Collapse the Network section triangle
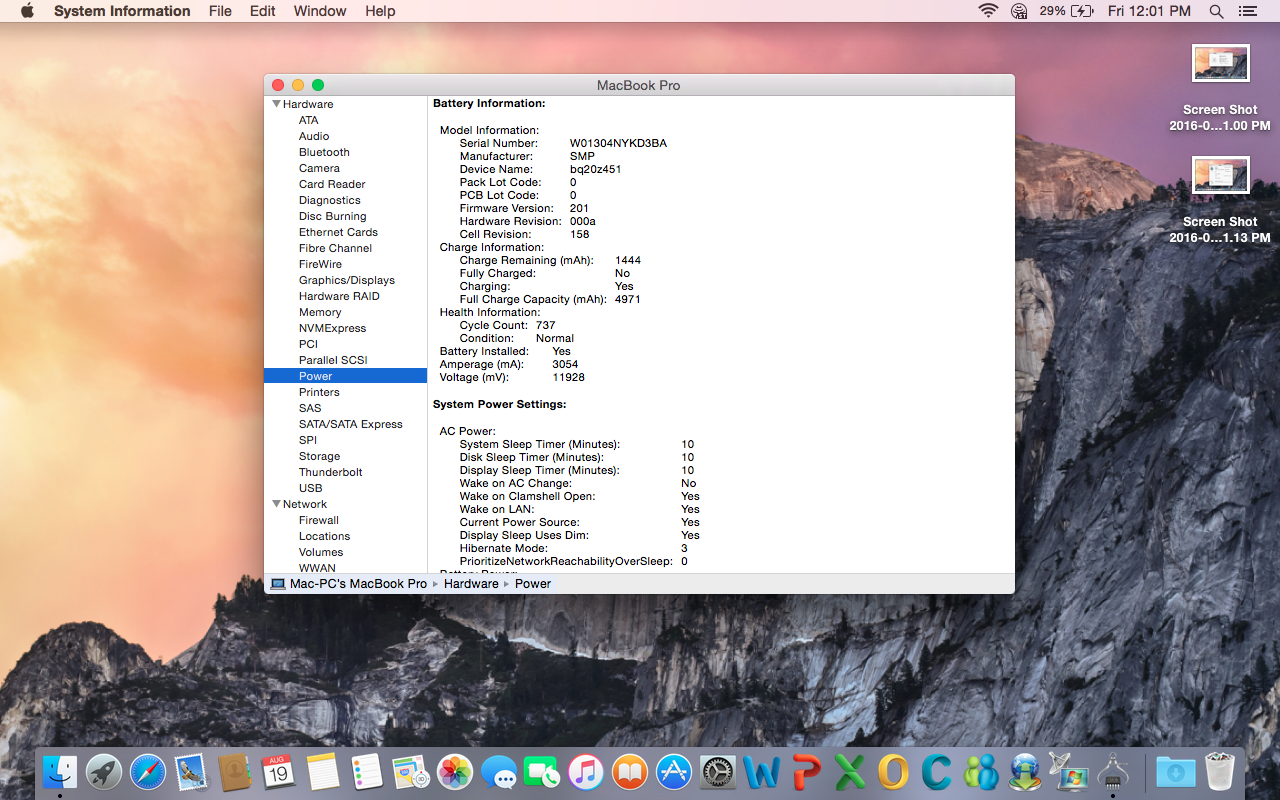 [x=276, y=504]
